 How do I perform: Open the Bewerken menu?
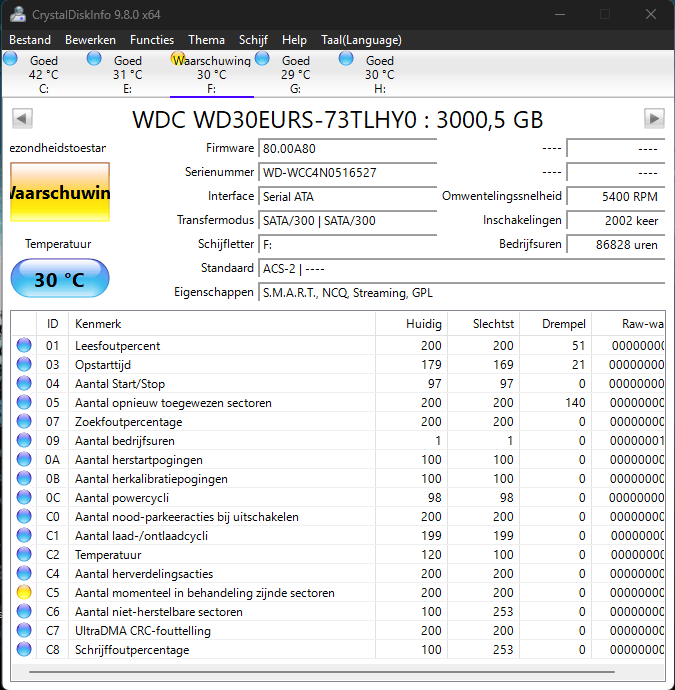click(90, 40)
